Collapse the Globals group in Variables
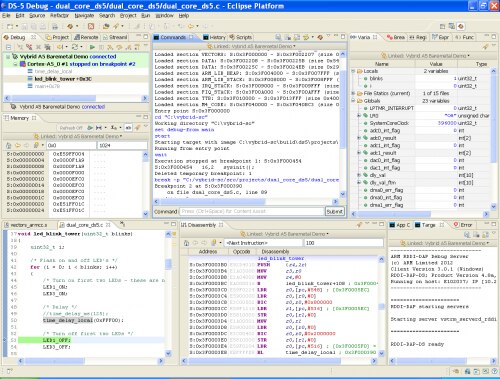 (x=353, y=101)
